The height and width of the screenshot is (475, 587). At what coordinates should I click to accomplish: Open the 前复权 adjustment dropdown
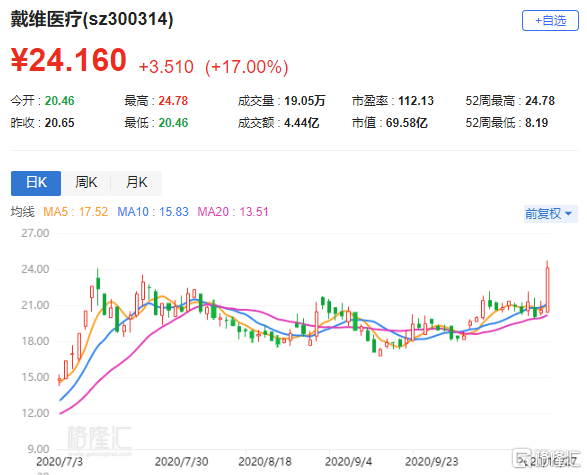point(550,214)
